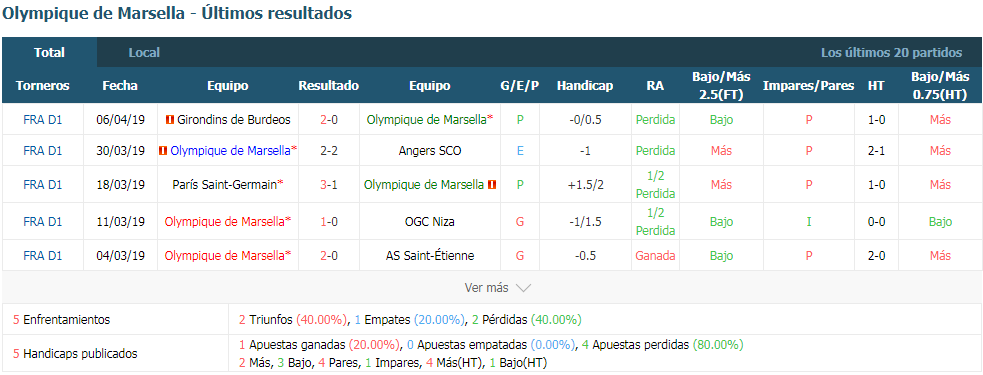The width and height of the screenshot is (983, 375).
Task: Open FRA D1 league link for 04/03/19
Action: [43, 255]
